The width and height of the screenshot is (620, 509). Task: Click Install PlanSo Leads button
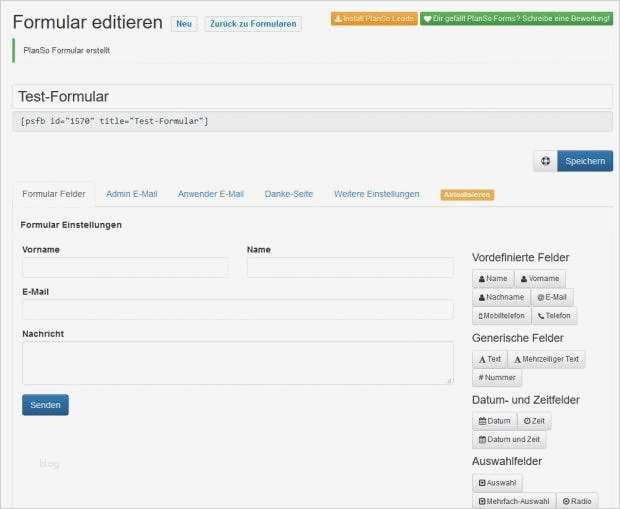tap(374, 19)
